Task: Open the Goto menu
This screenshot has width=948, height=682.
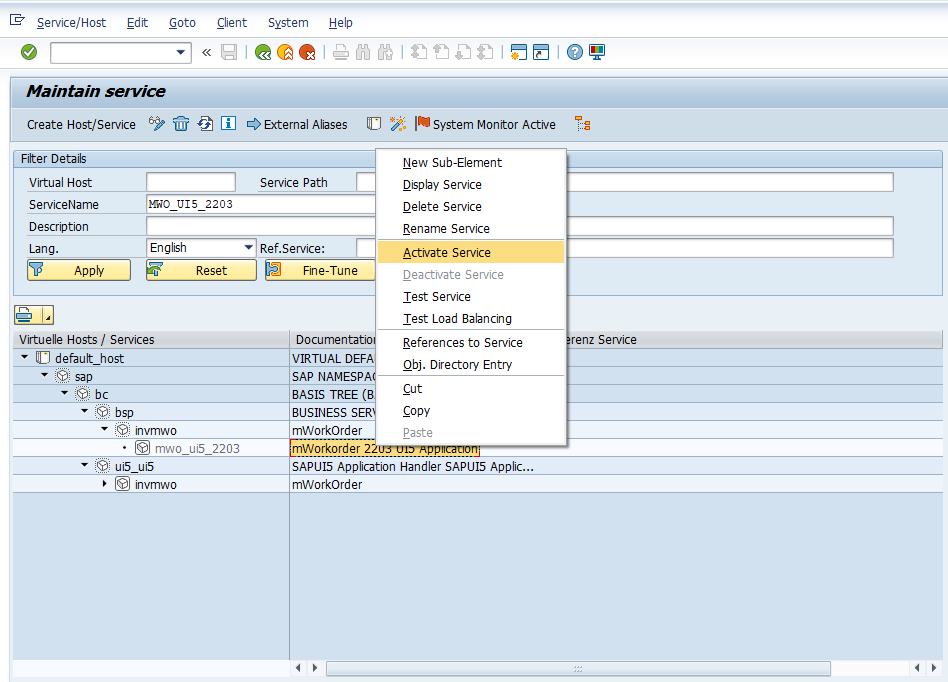Action: coord(182,23)
